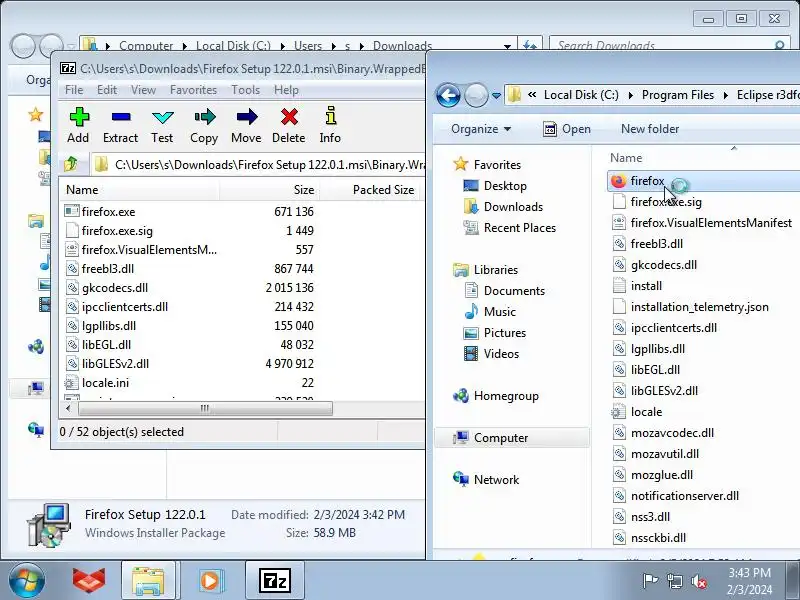The height and width of the screenshot is (600, 800).
Task: Click the 7-Zip horizontal scrollbar thumb
Action: 205,408
